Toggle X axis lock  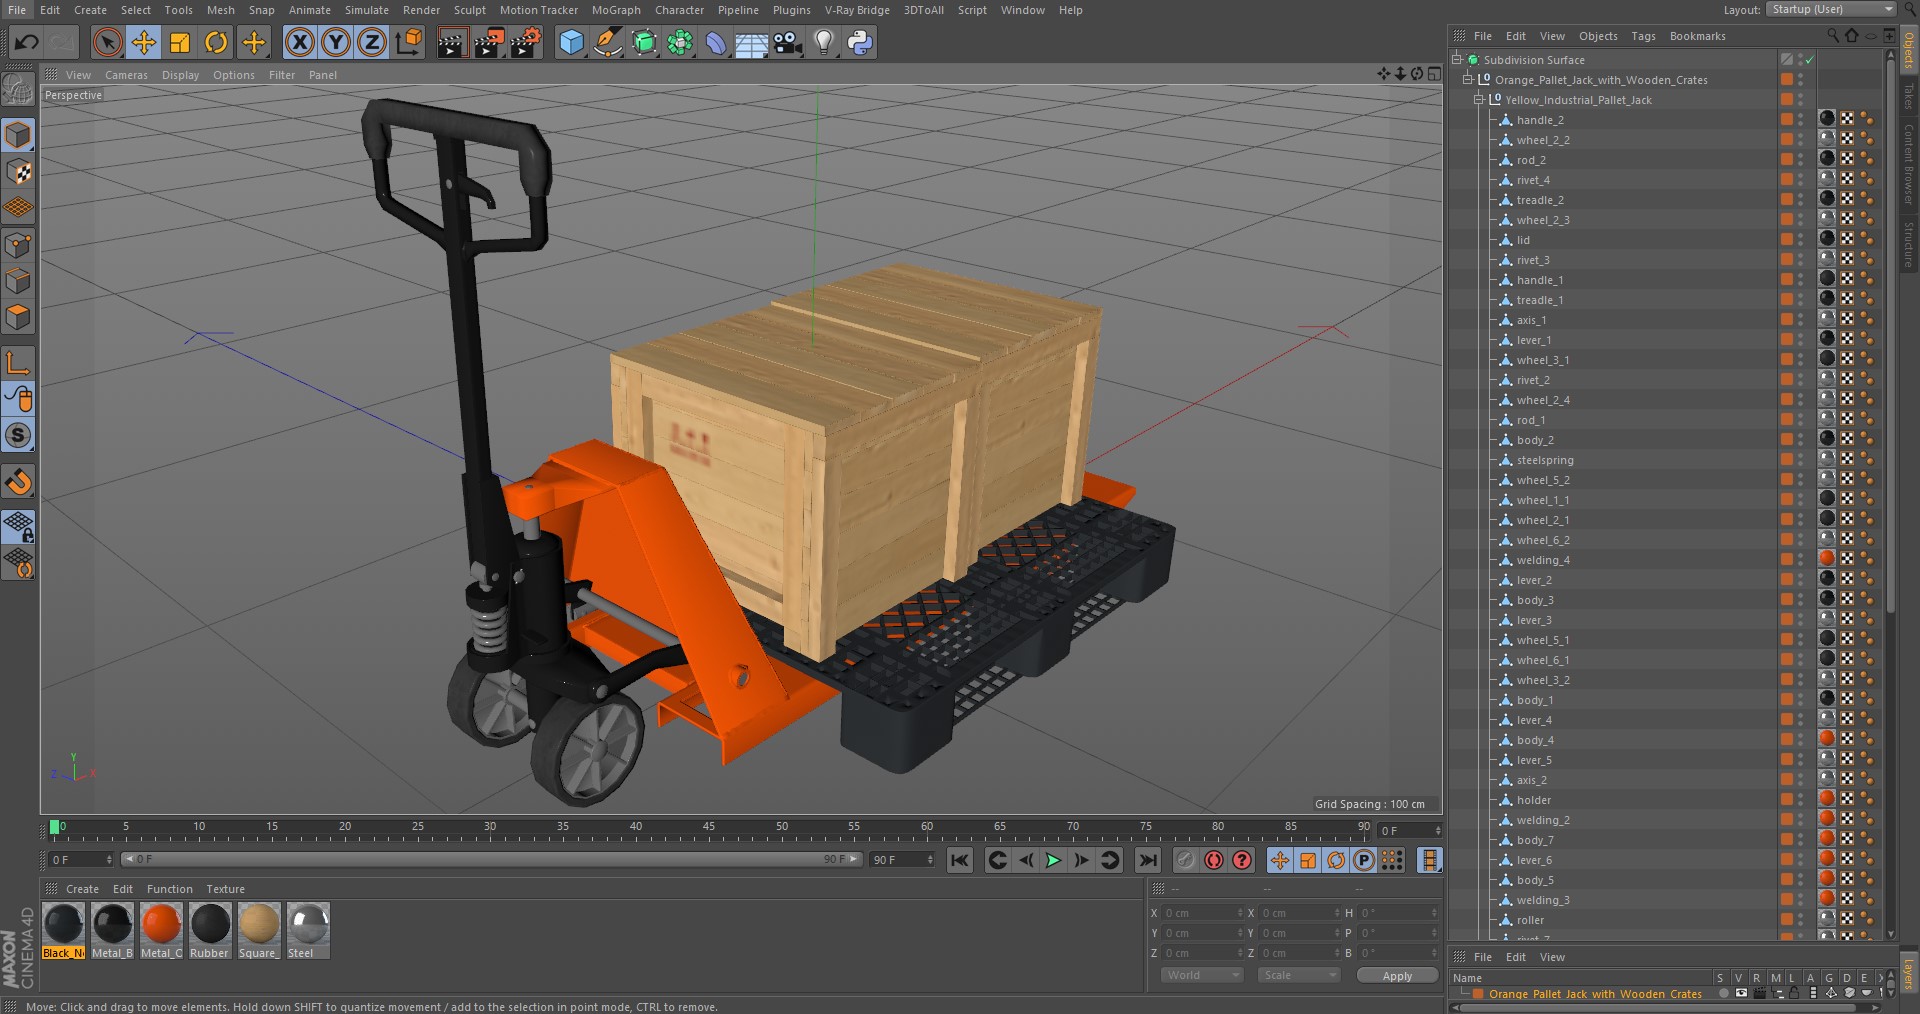[299, 42]
